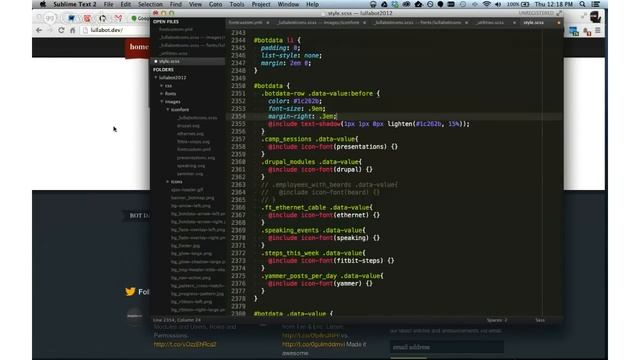Viewport: 640px width, 360px height.
Task: Open ajax-loader.gif in the sidebar
Action: (x=187, y=190)
